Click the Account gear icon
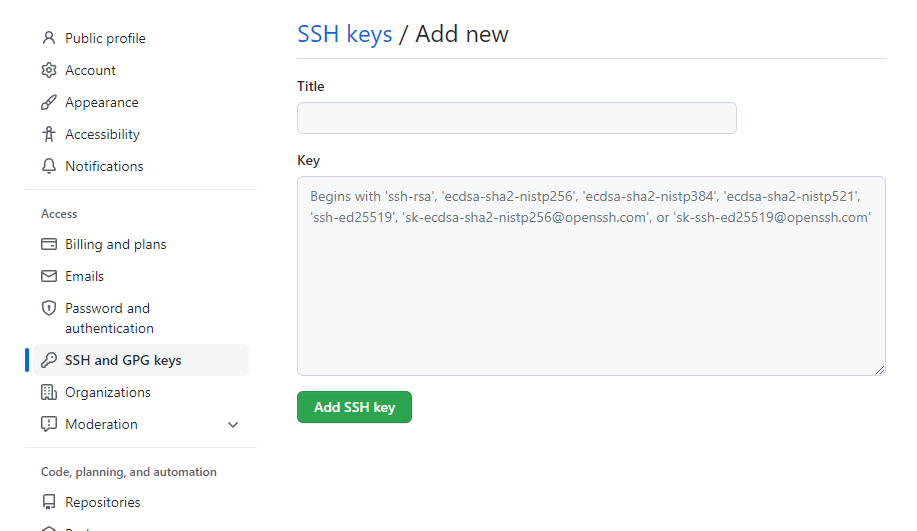 (49, 70)
